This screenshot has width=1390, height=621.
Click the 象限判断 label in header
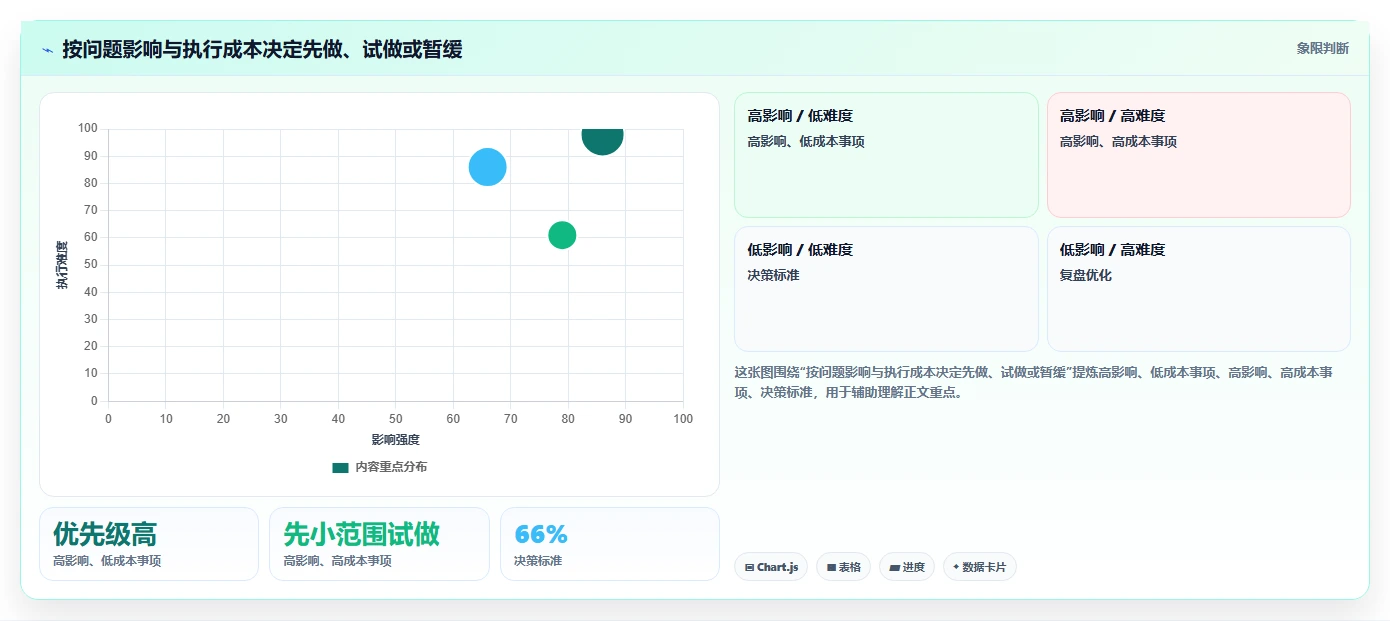coord(1323,48)
